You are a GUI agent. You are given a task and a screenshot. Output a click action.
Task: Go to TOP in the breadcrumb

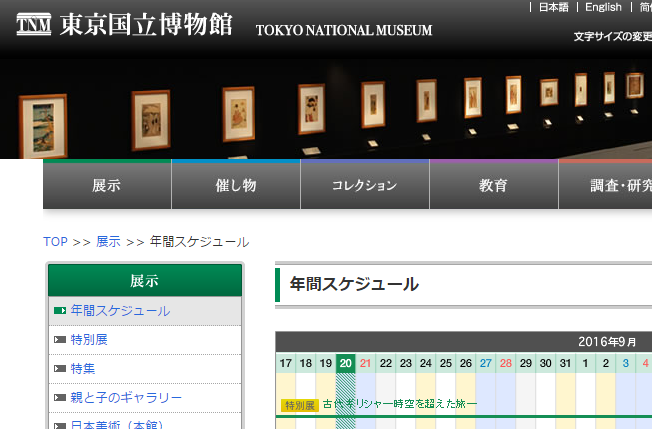(55, 242)
